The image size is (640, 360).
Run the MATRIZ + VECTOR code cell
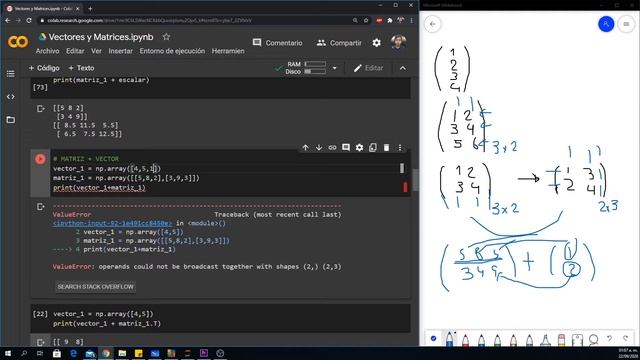(x=40, y=159)
